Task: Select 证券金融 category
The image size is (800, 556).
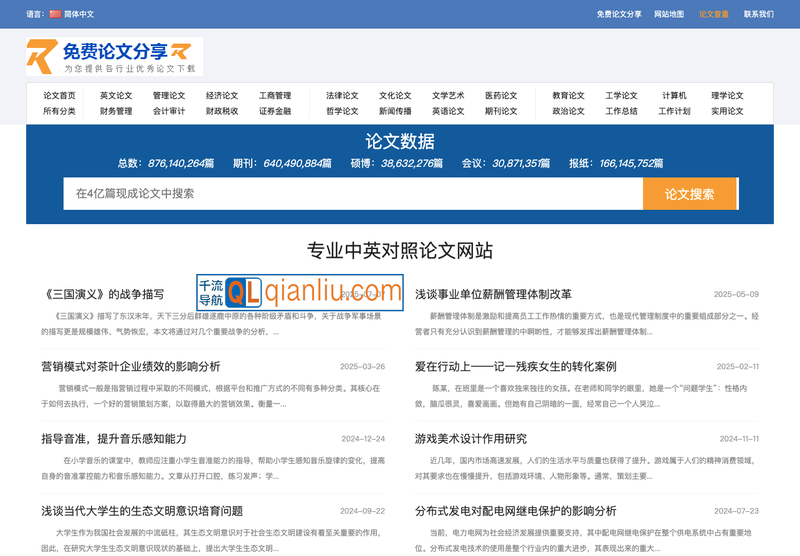Action: pyautogui.click(x=275, y=111)
